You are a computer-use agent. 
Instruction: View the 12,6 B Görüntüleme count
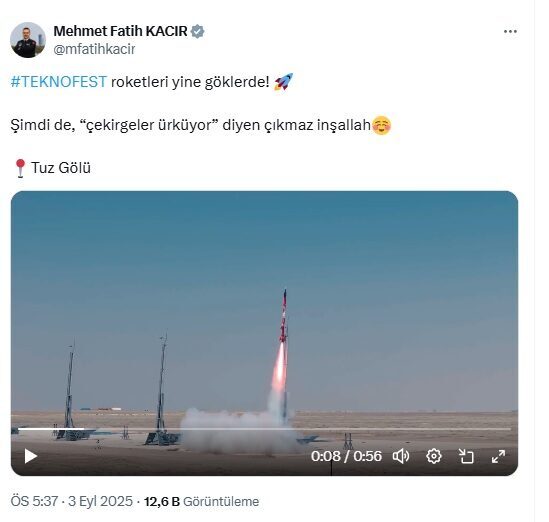(201, 501)
